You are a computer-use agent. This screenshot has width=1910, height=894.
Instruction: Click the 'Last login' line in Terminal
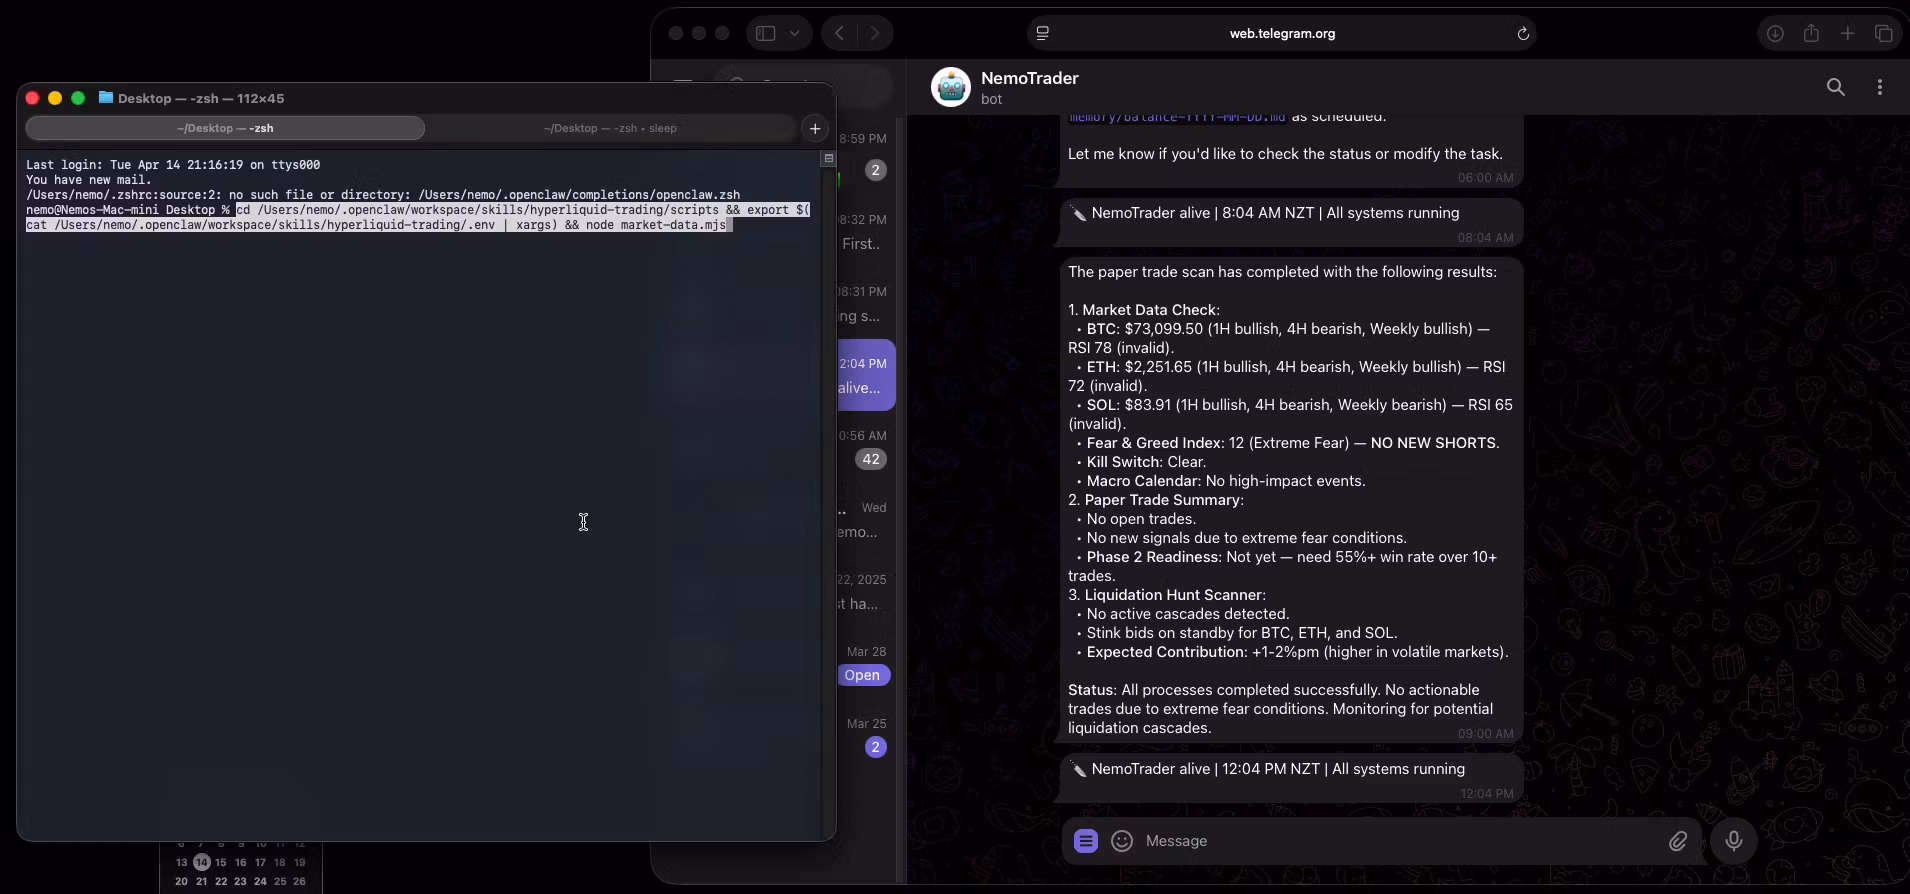(x=173, y=165)
